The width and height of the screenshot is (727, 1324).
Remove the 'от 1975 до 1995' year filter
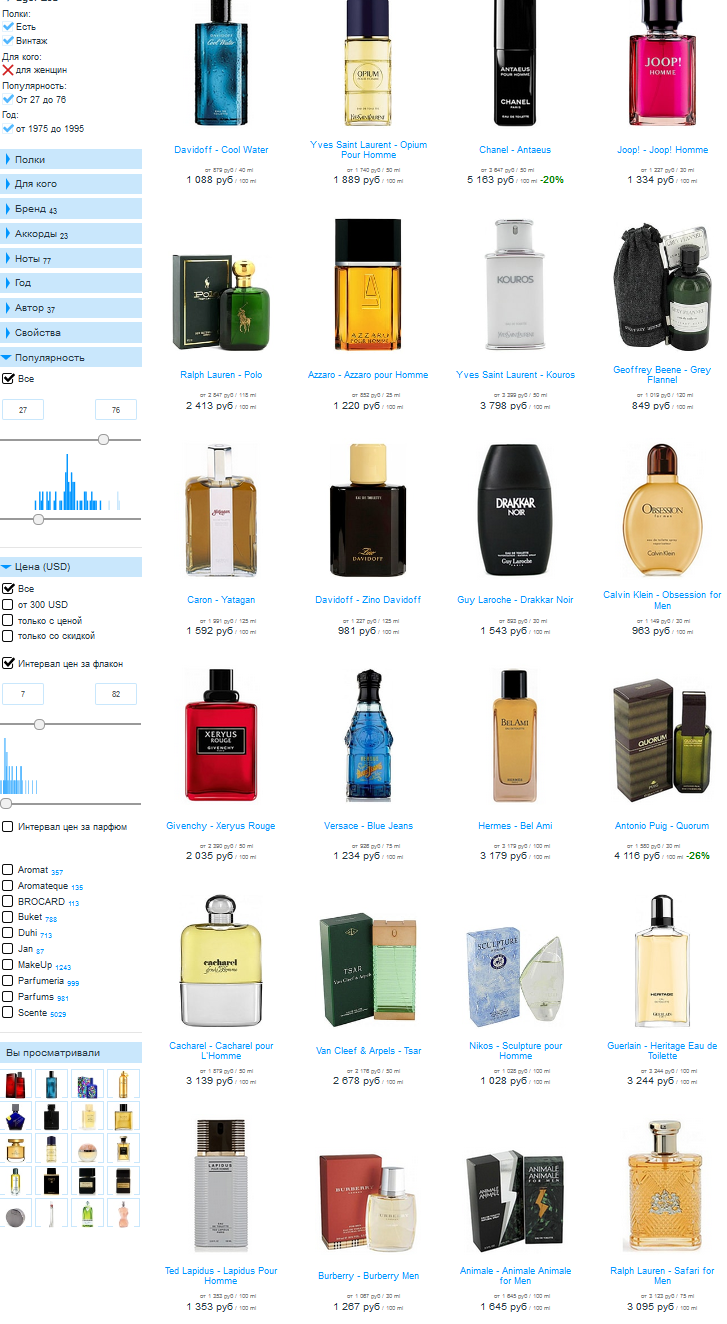point(8,128)
